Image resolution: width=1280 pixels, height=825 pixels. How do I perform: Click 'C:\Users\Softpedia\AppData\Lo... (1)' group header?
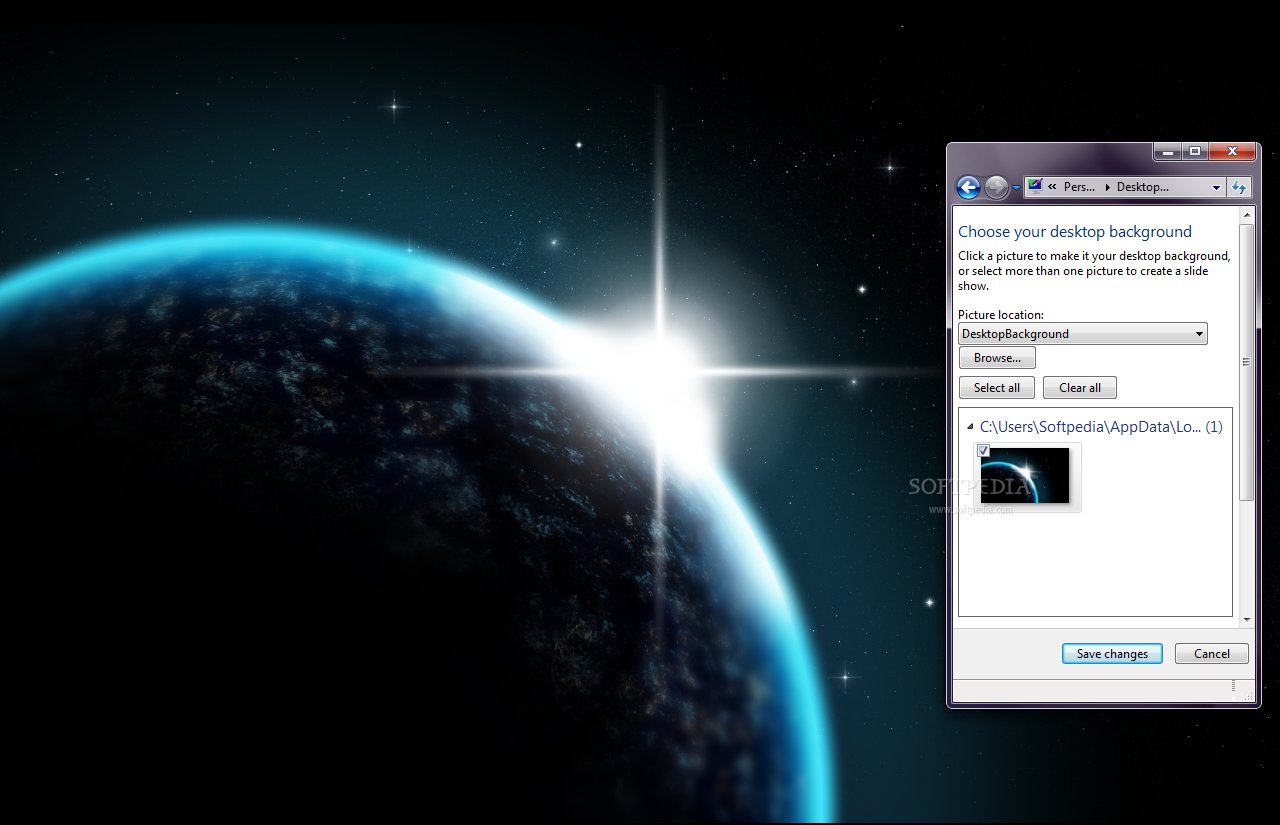[x=1101, y=427]
